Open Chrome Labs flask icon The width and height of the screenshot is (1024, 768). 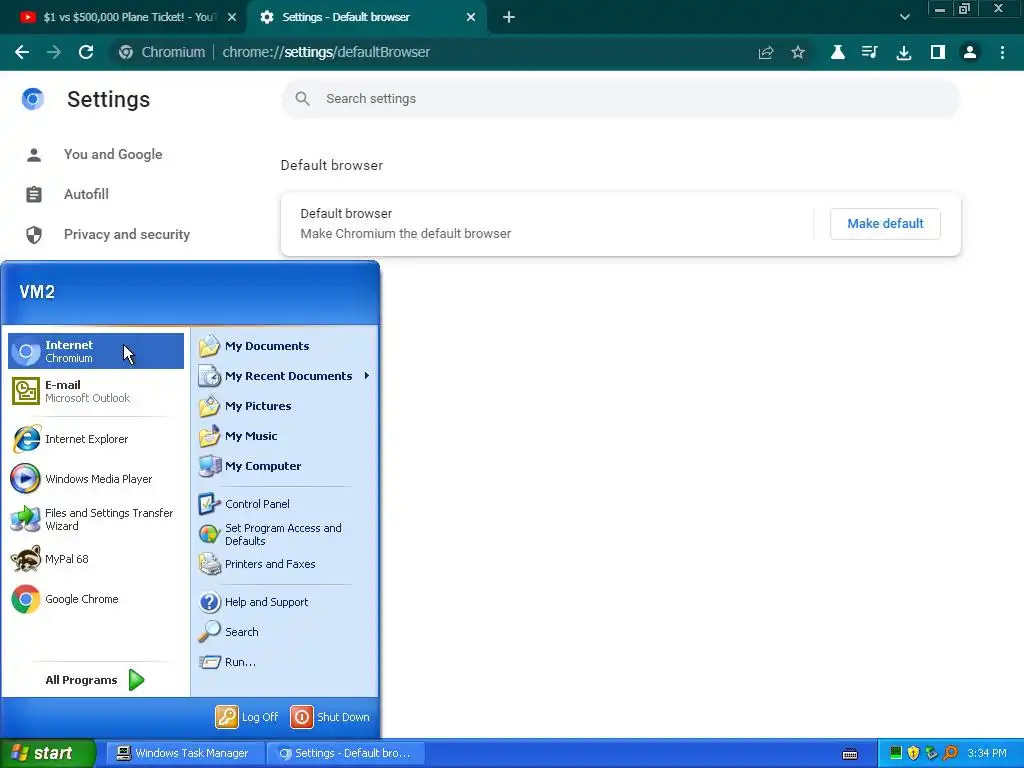(837, 52)
